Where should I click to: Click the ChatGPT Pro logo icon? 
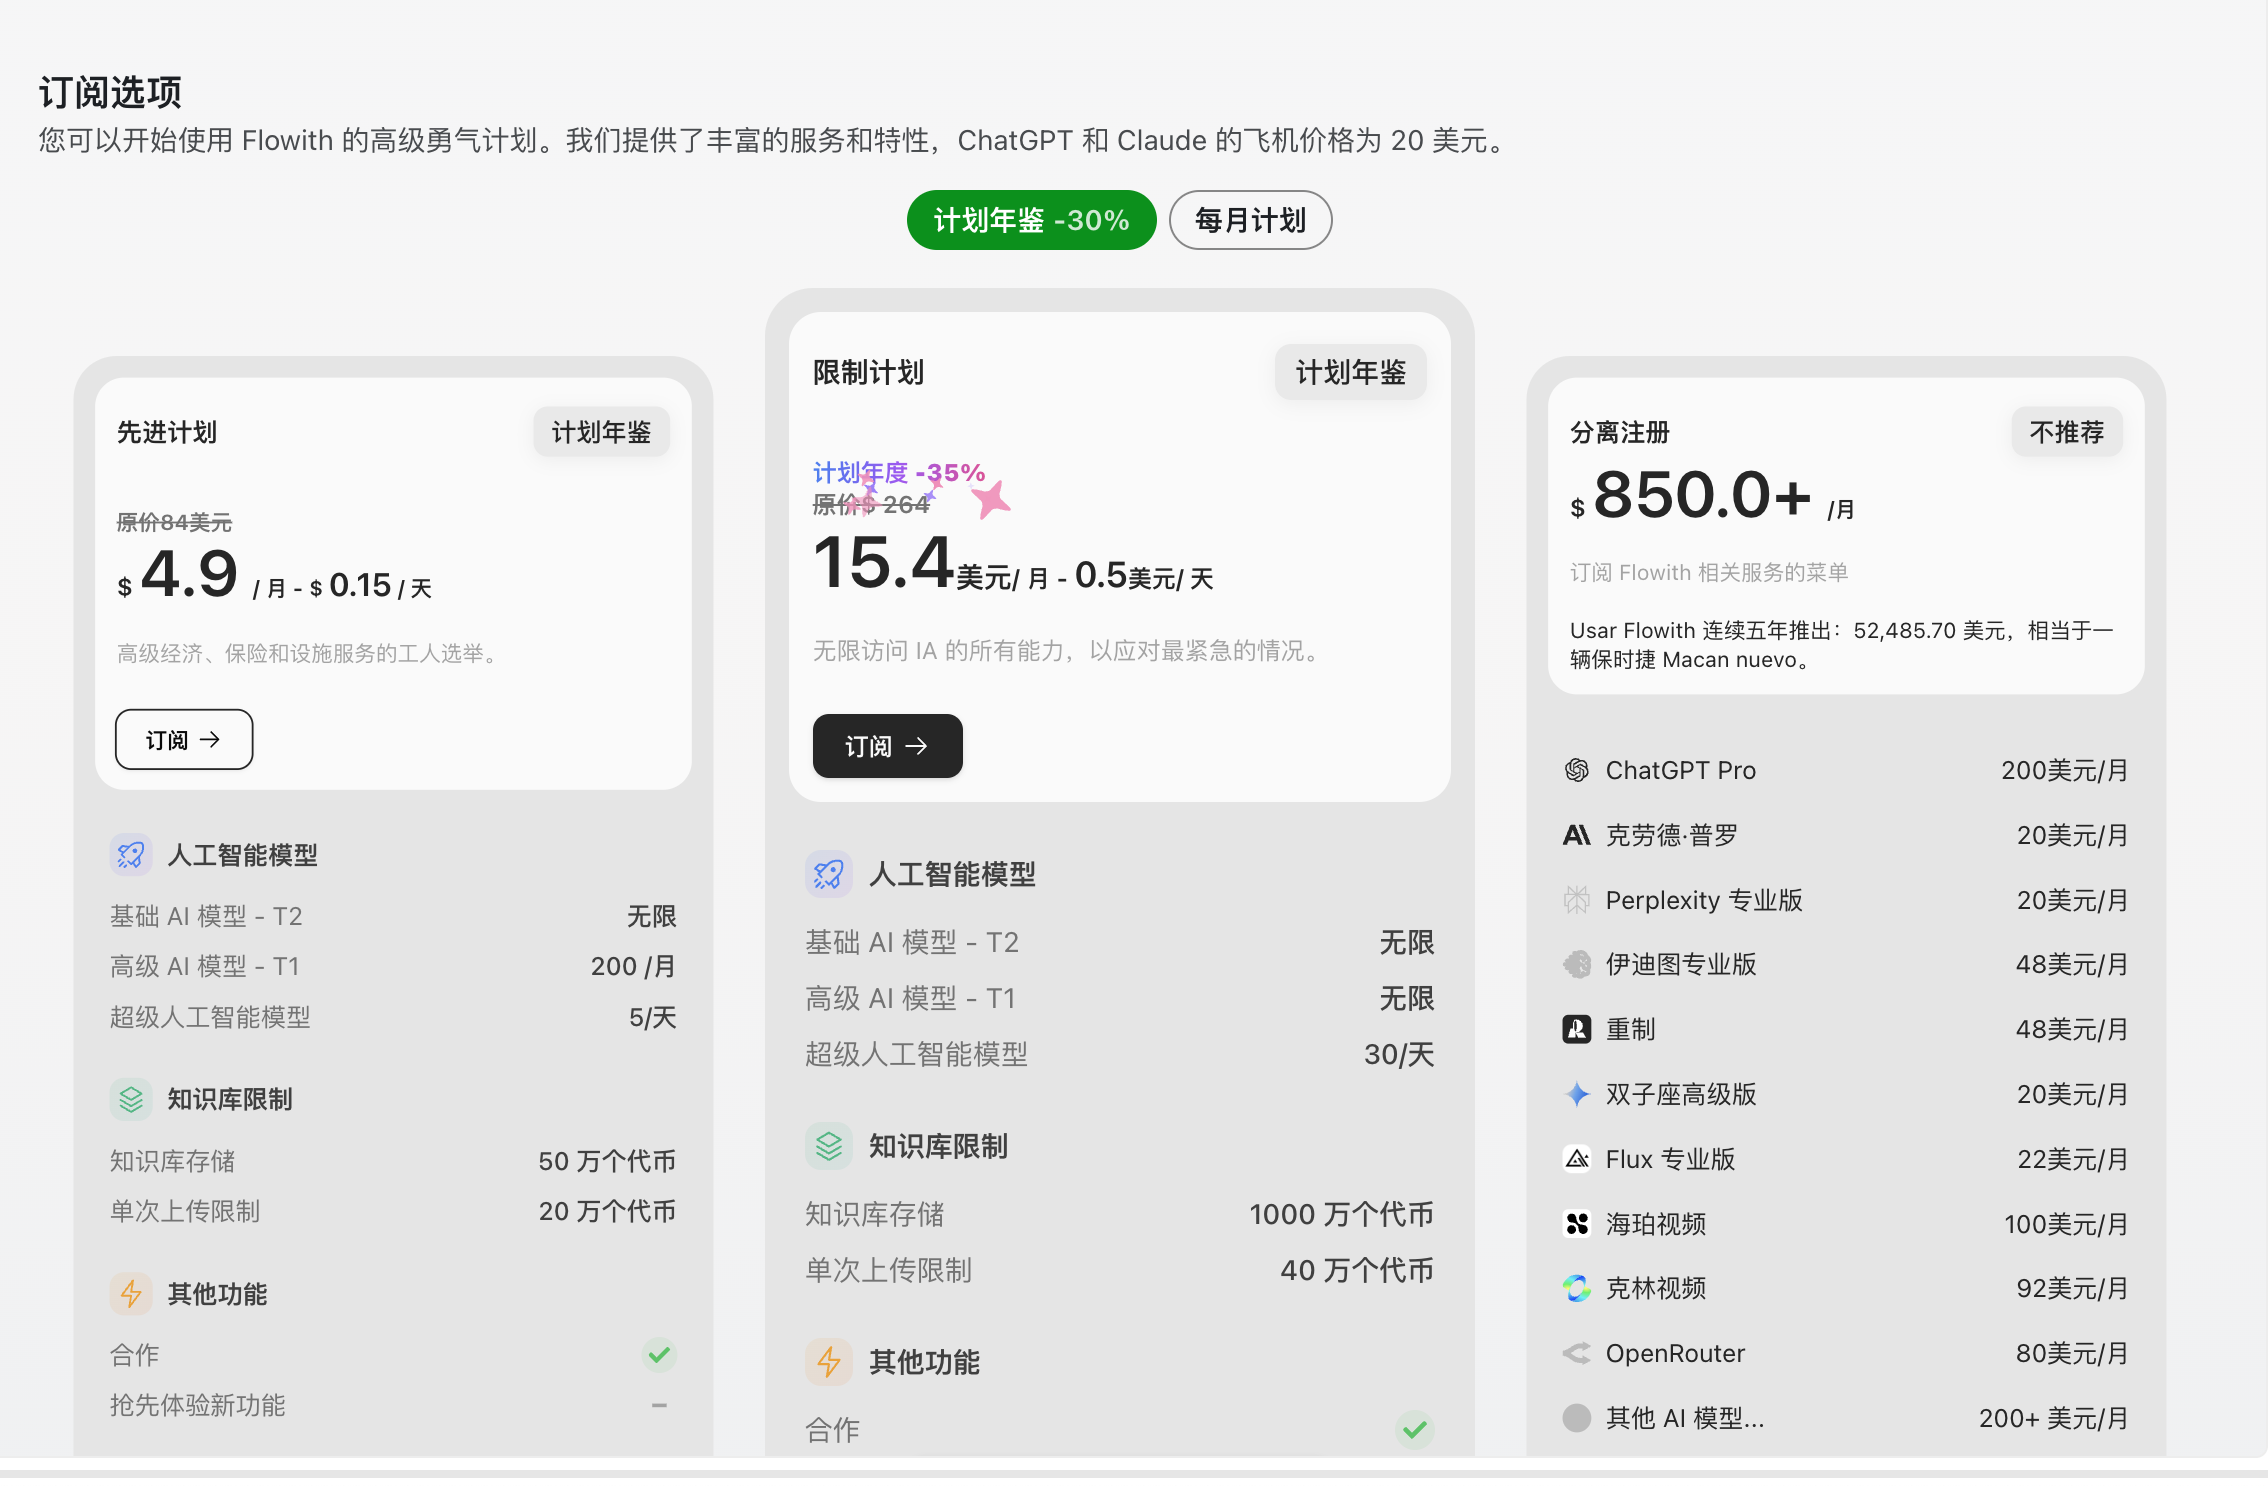coord(1577,770)
